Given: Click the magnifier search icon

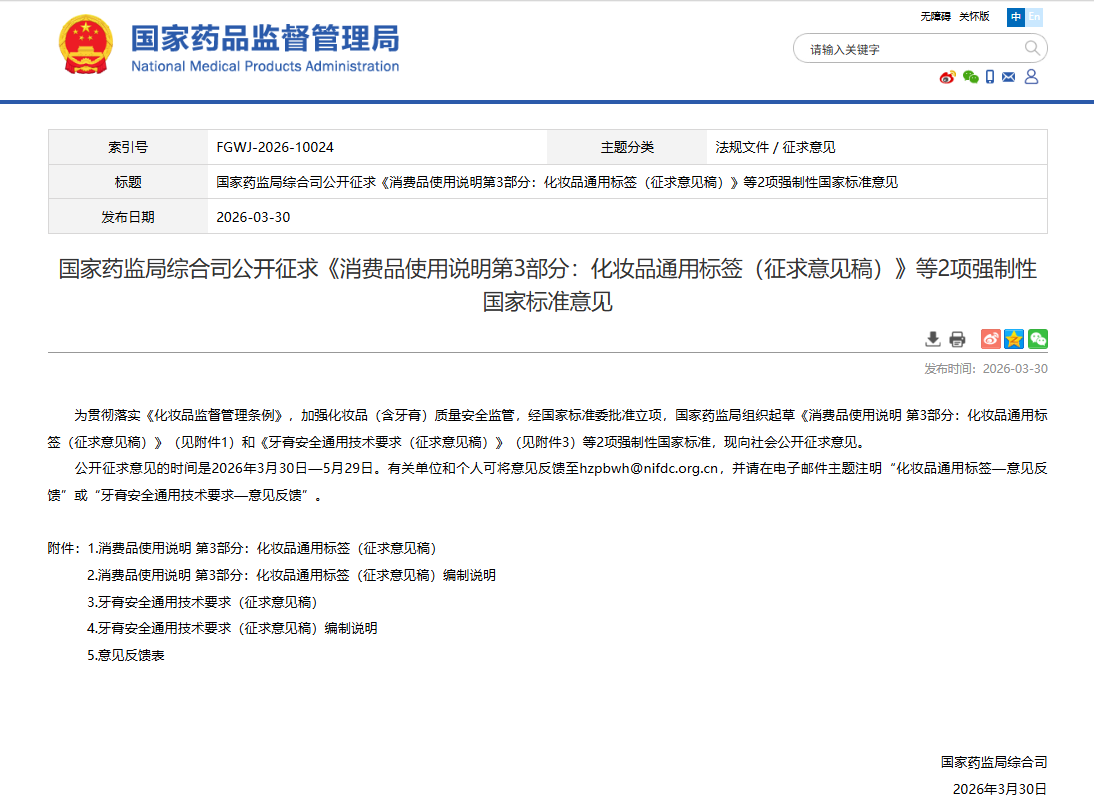Looking at the screenshot, I should (x=1032, y=48).
